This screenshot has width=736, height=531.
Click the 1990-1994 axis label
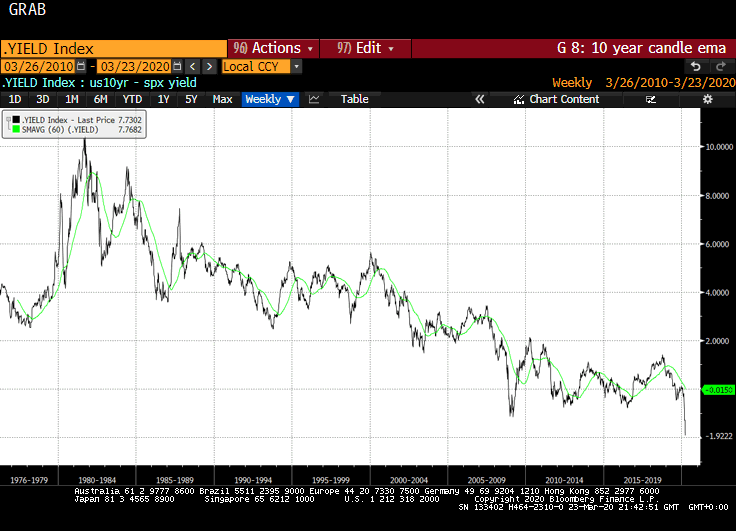[x=253, y=480]
